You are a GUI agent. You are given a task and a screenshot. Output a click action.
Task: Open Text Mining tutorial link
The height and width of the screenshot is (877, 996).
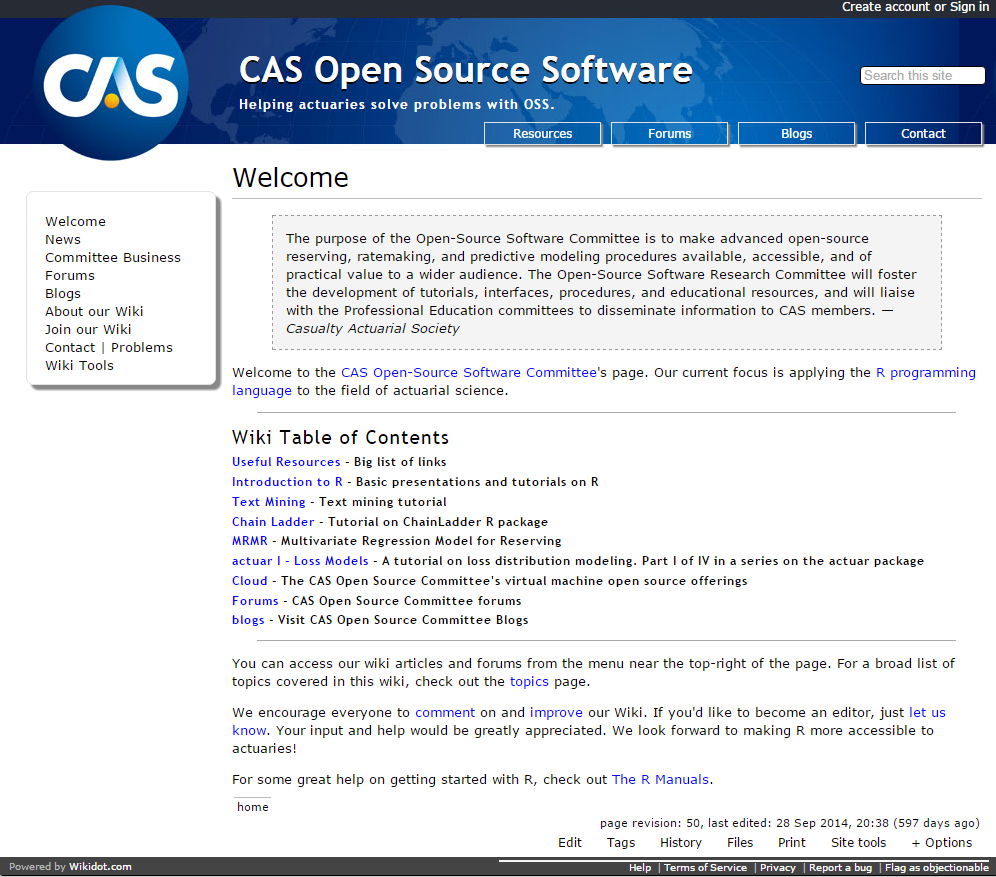point(269,502)
